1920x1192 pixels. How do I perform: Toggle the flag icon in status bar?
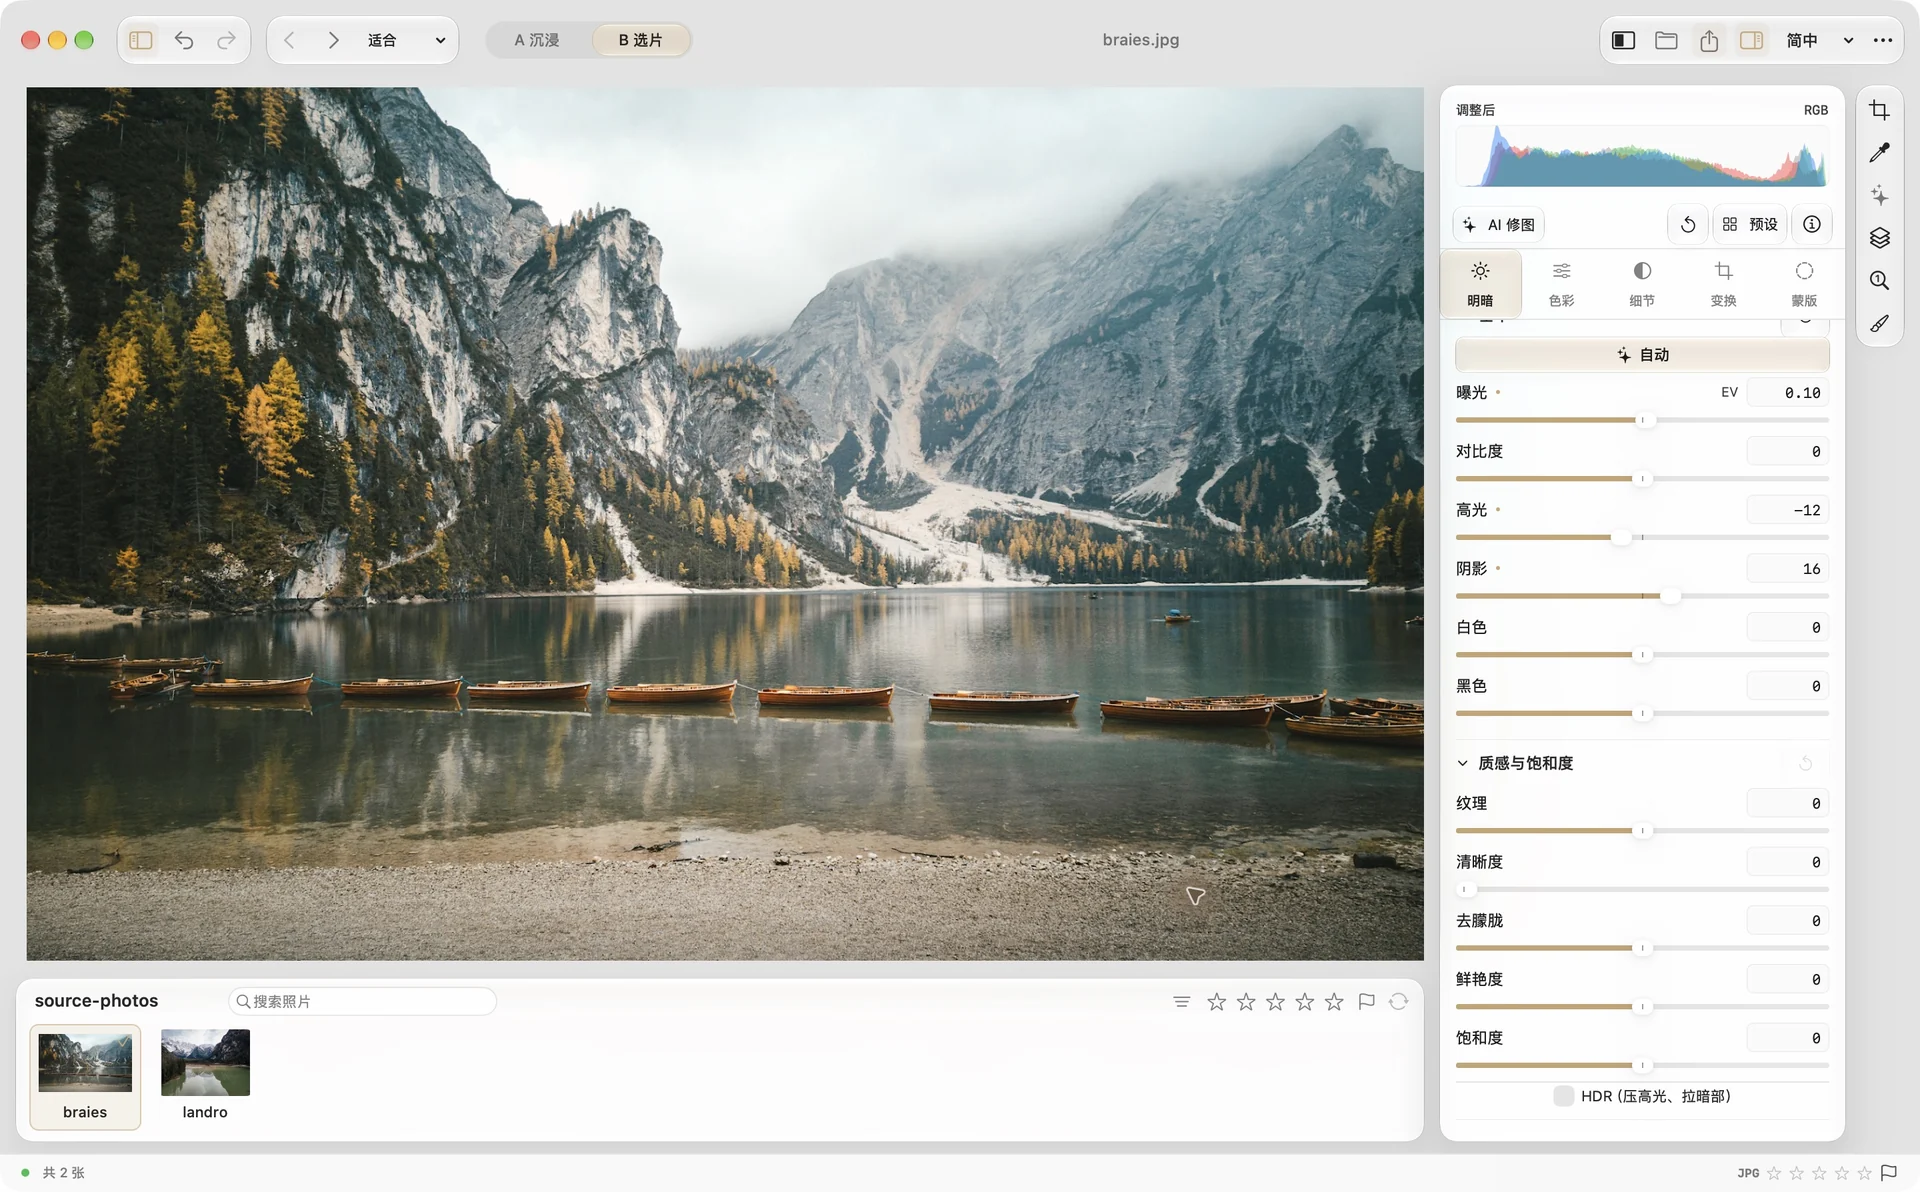[x=1889, y=1172]
